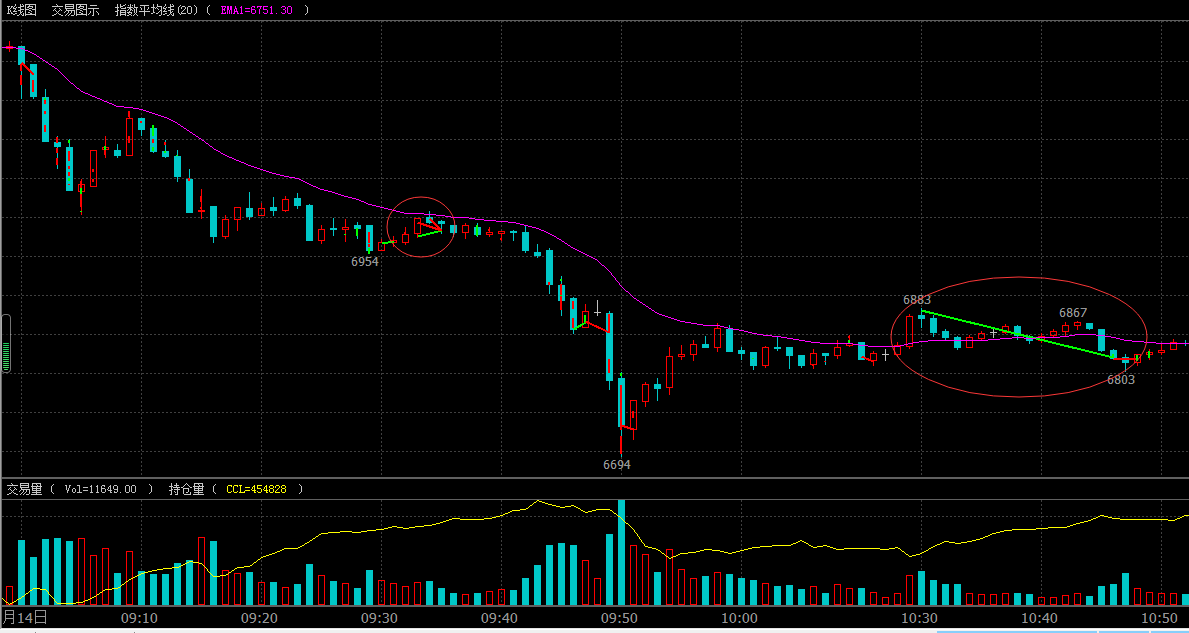The height and width of the screenshot is (633, 1189).
Task: Click the 09:40 time axis label
Action: pos(499,617)
